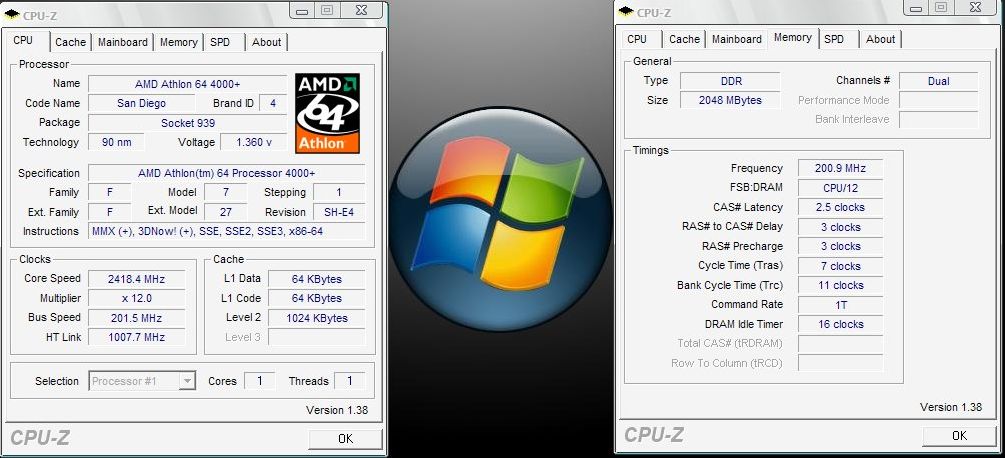Click the Brand ID value 4
This screenshot has height=458, width=1005.
273,103
